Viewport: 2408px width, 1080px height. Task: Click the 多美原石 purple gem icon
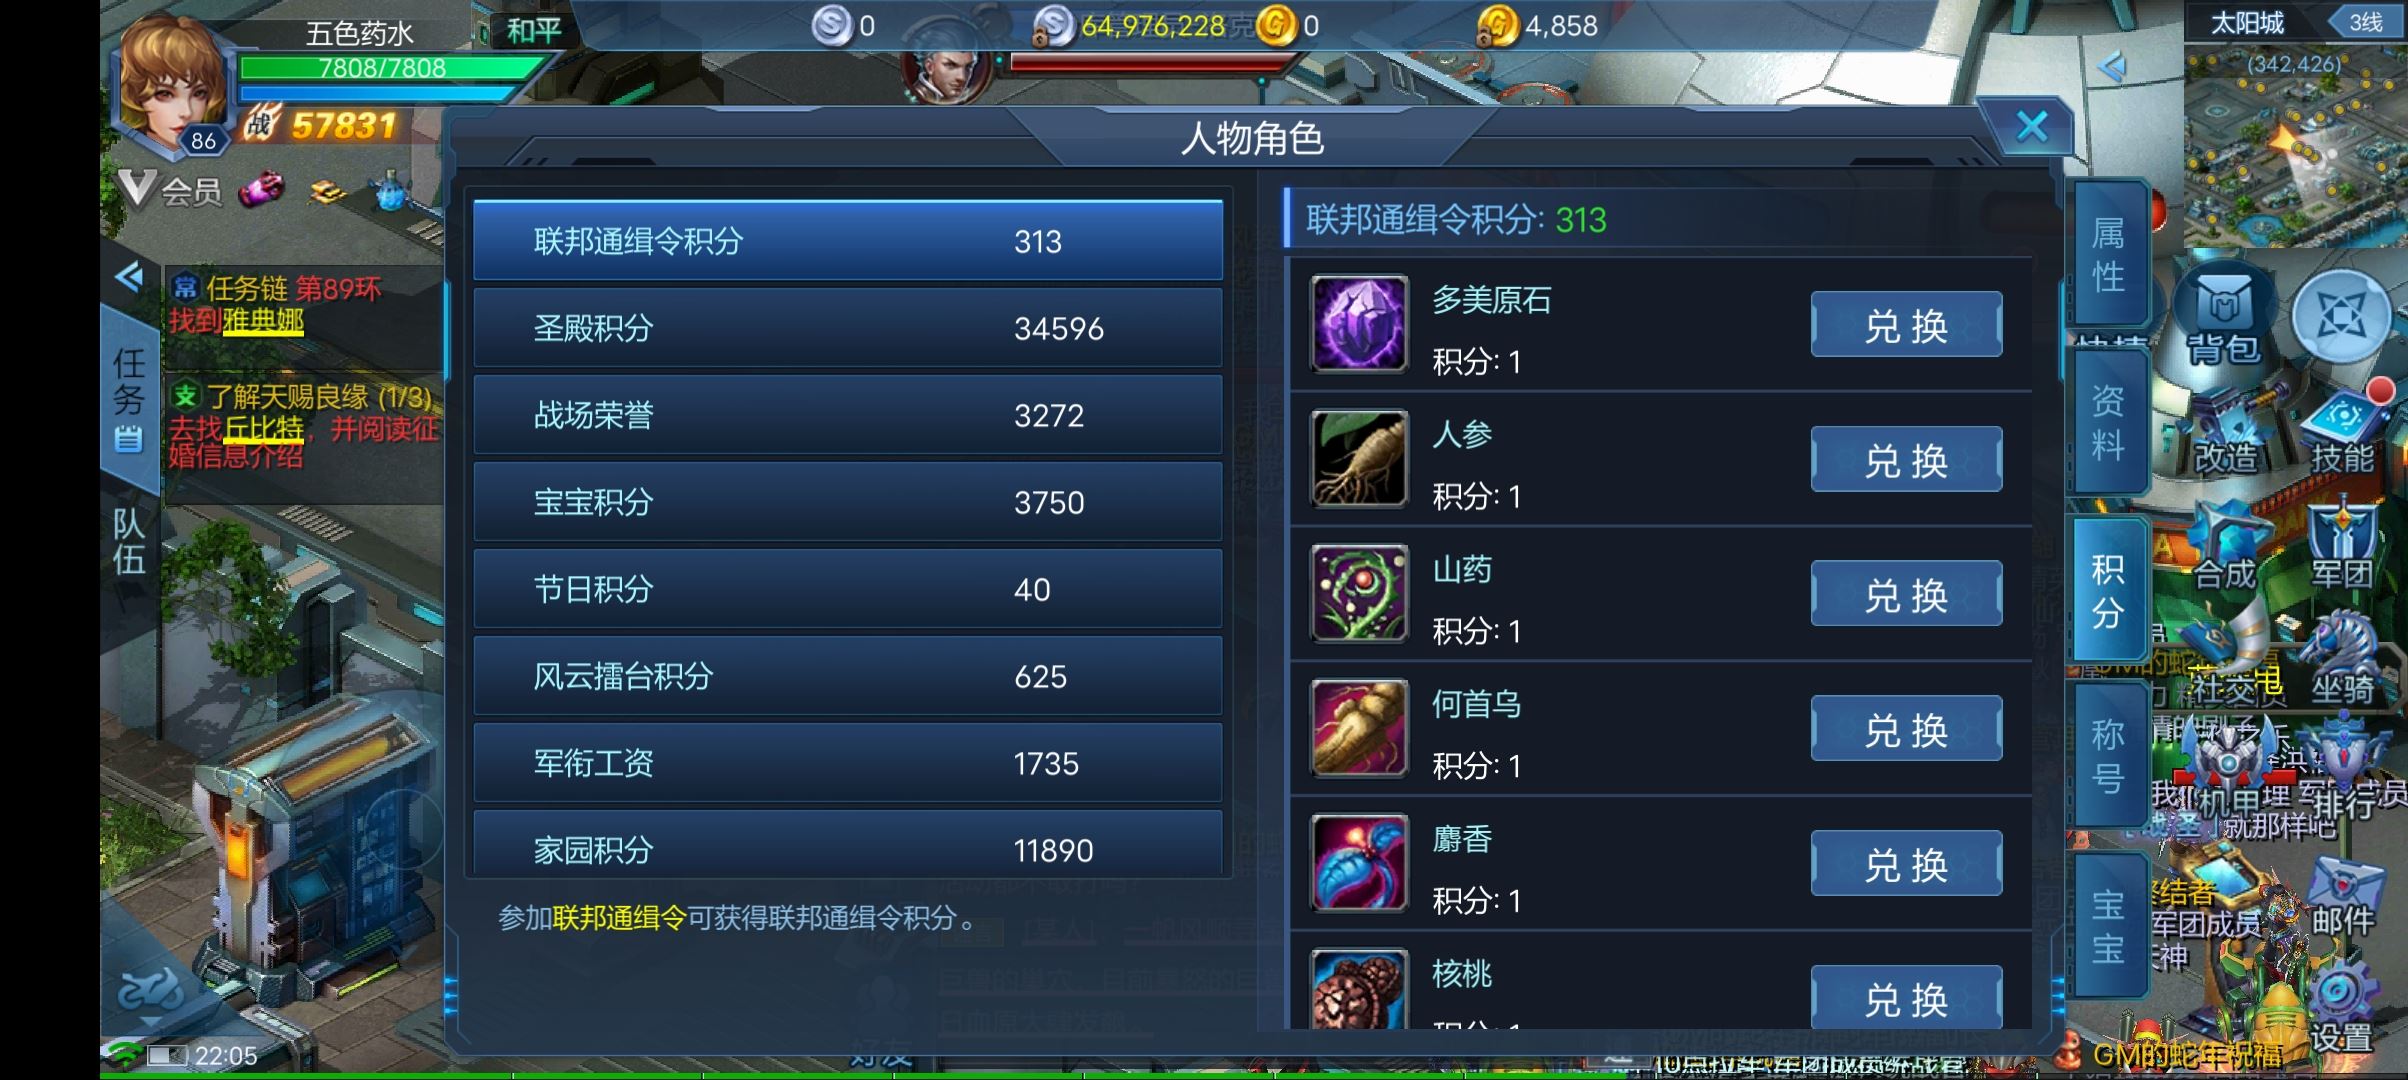[x=1359, y=324]
